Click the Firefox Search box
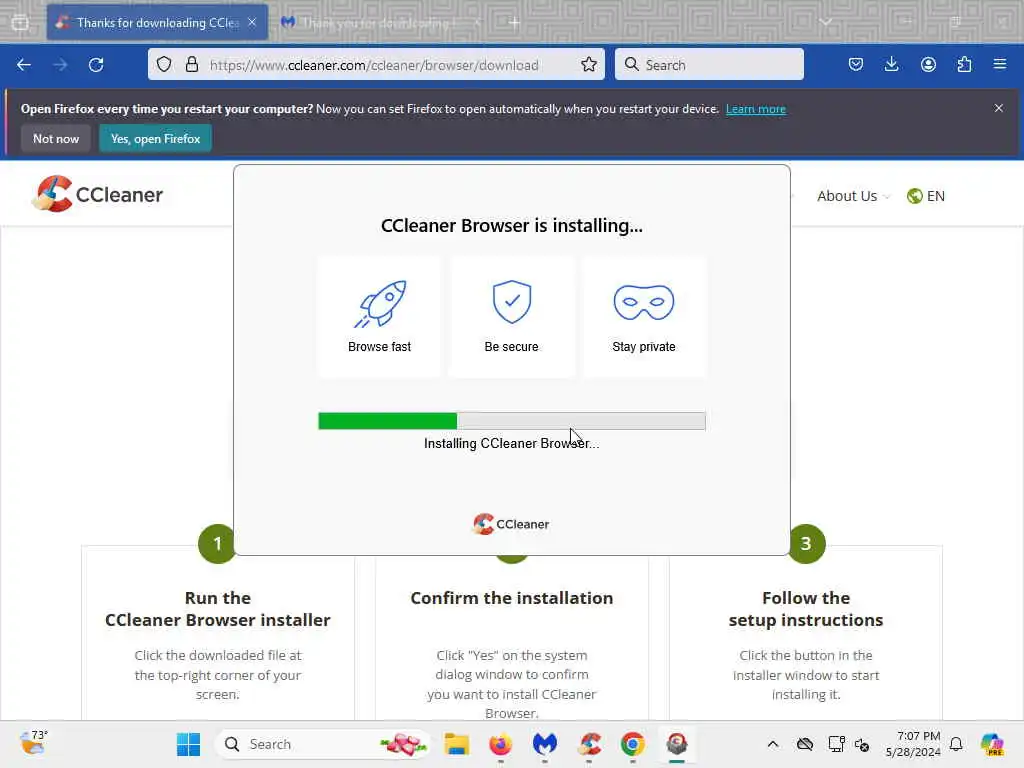 click(709, 64)
